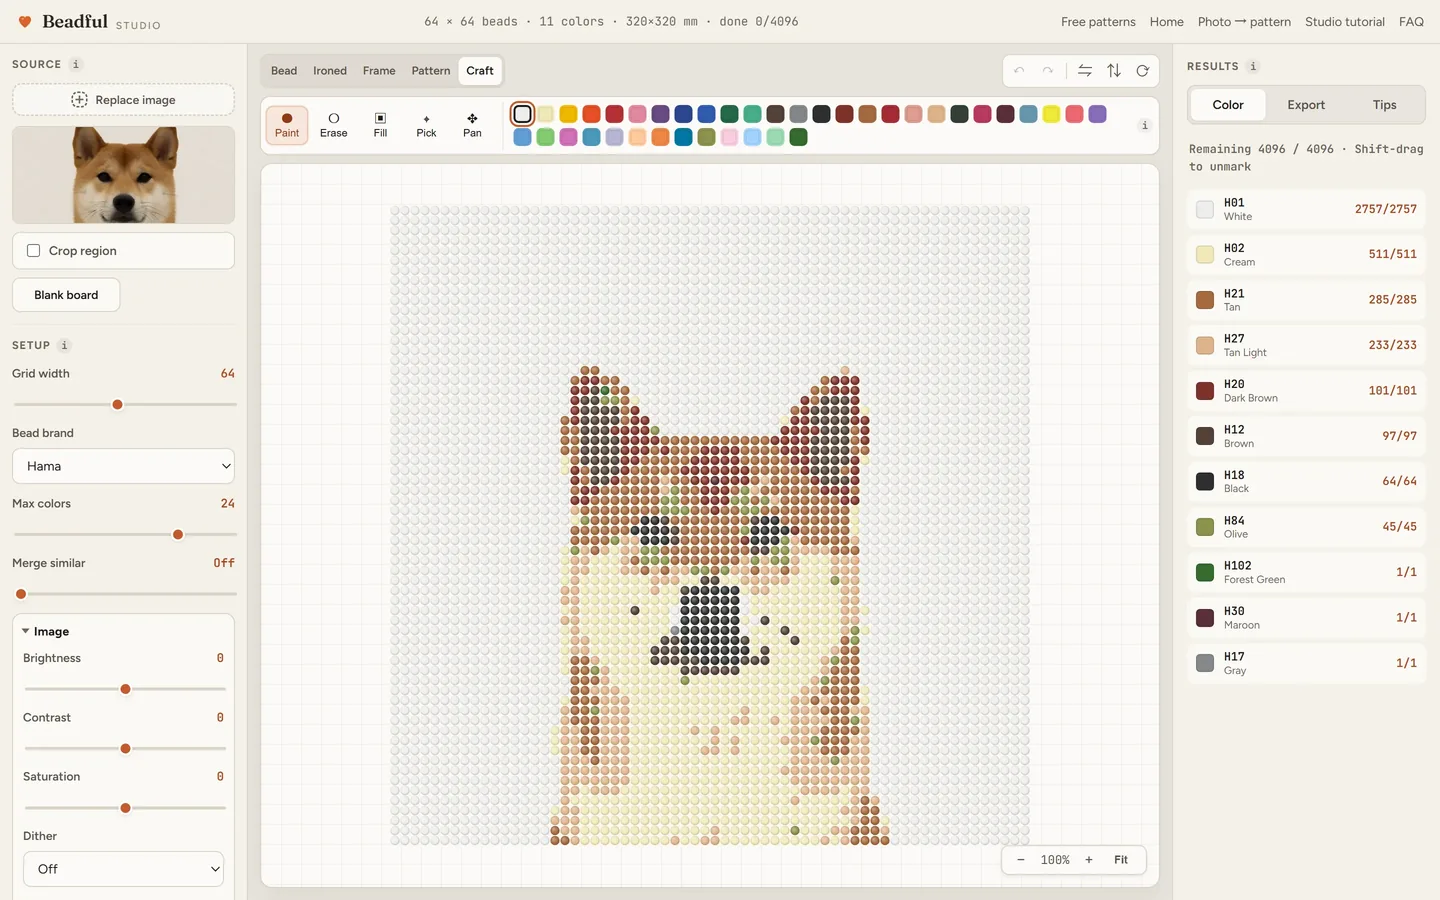Screen dimensions: 1440x900
Task: Click the Grid width slider handle
Action: click(117, 405)
